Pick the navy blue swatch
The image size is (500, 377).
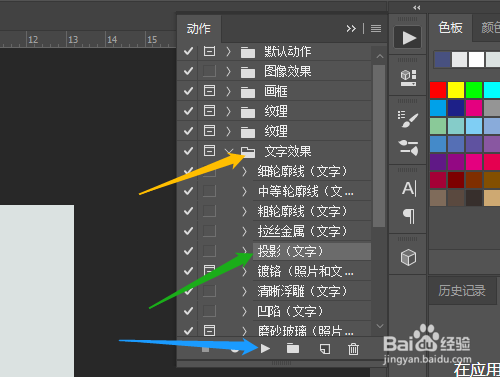pos(456,108)
